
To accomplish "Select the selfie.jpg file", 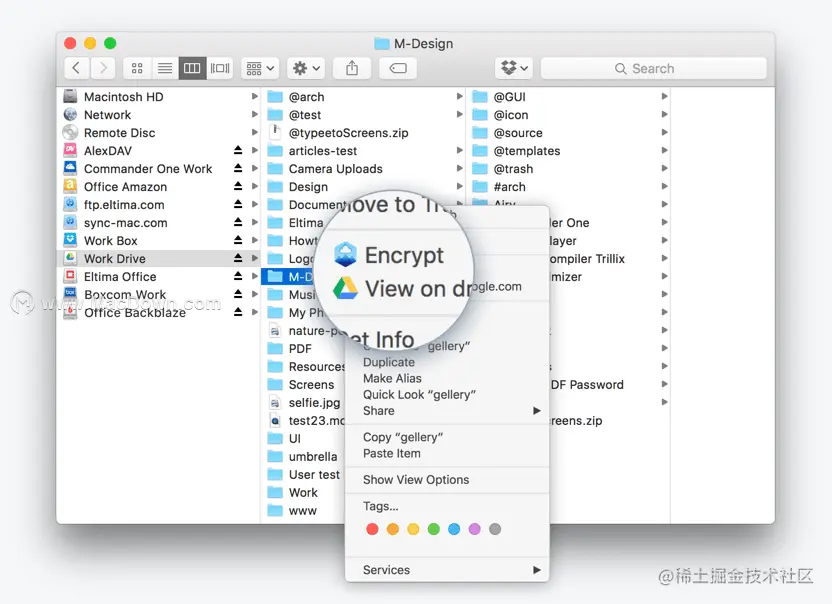I will [304, 403].
